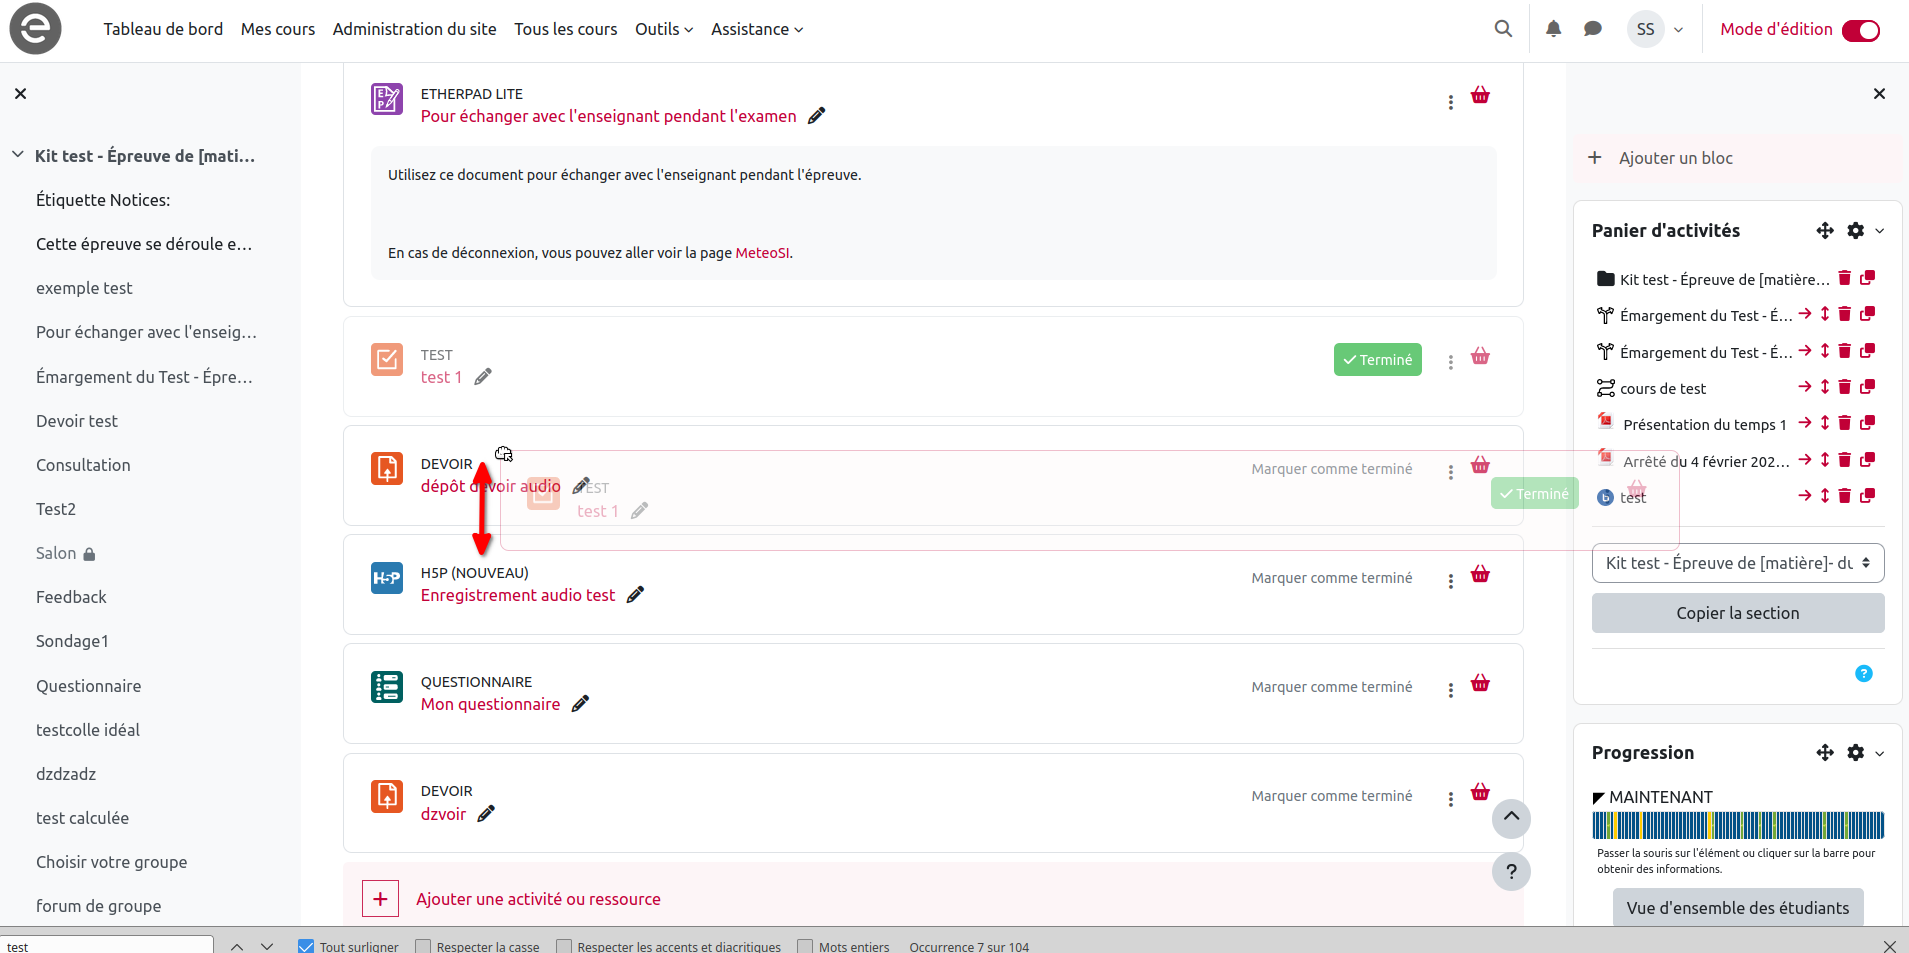Open the section selector in Panier d'activités

[1737, 563]
